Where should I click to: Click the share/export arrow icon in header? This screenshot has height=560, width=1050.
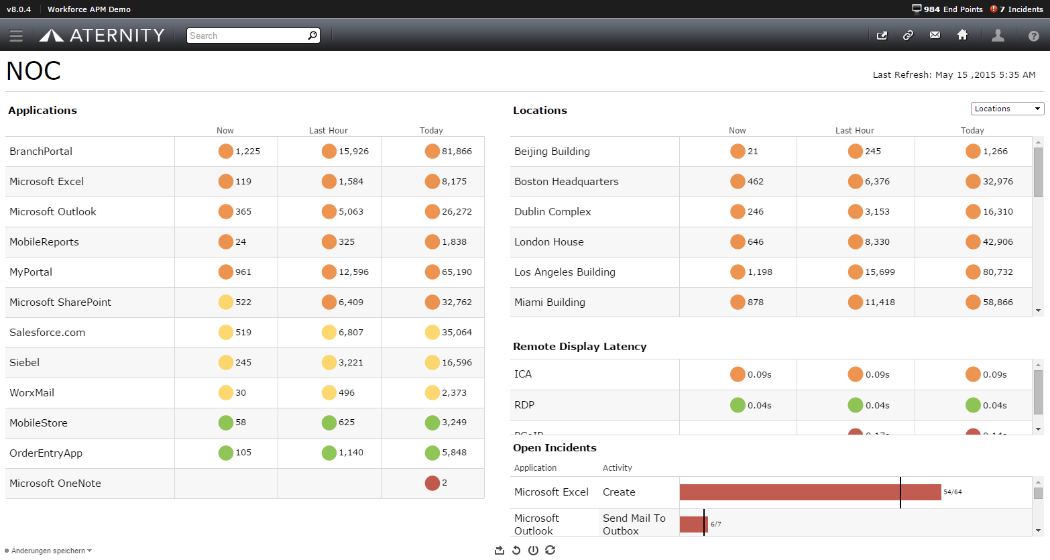[x=882, y=36]
